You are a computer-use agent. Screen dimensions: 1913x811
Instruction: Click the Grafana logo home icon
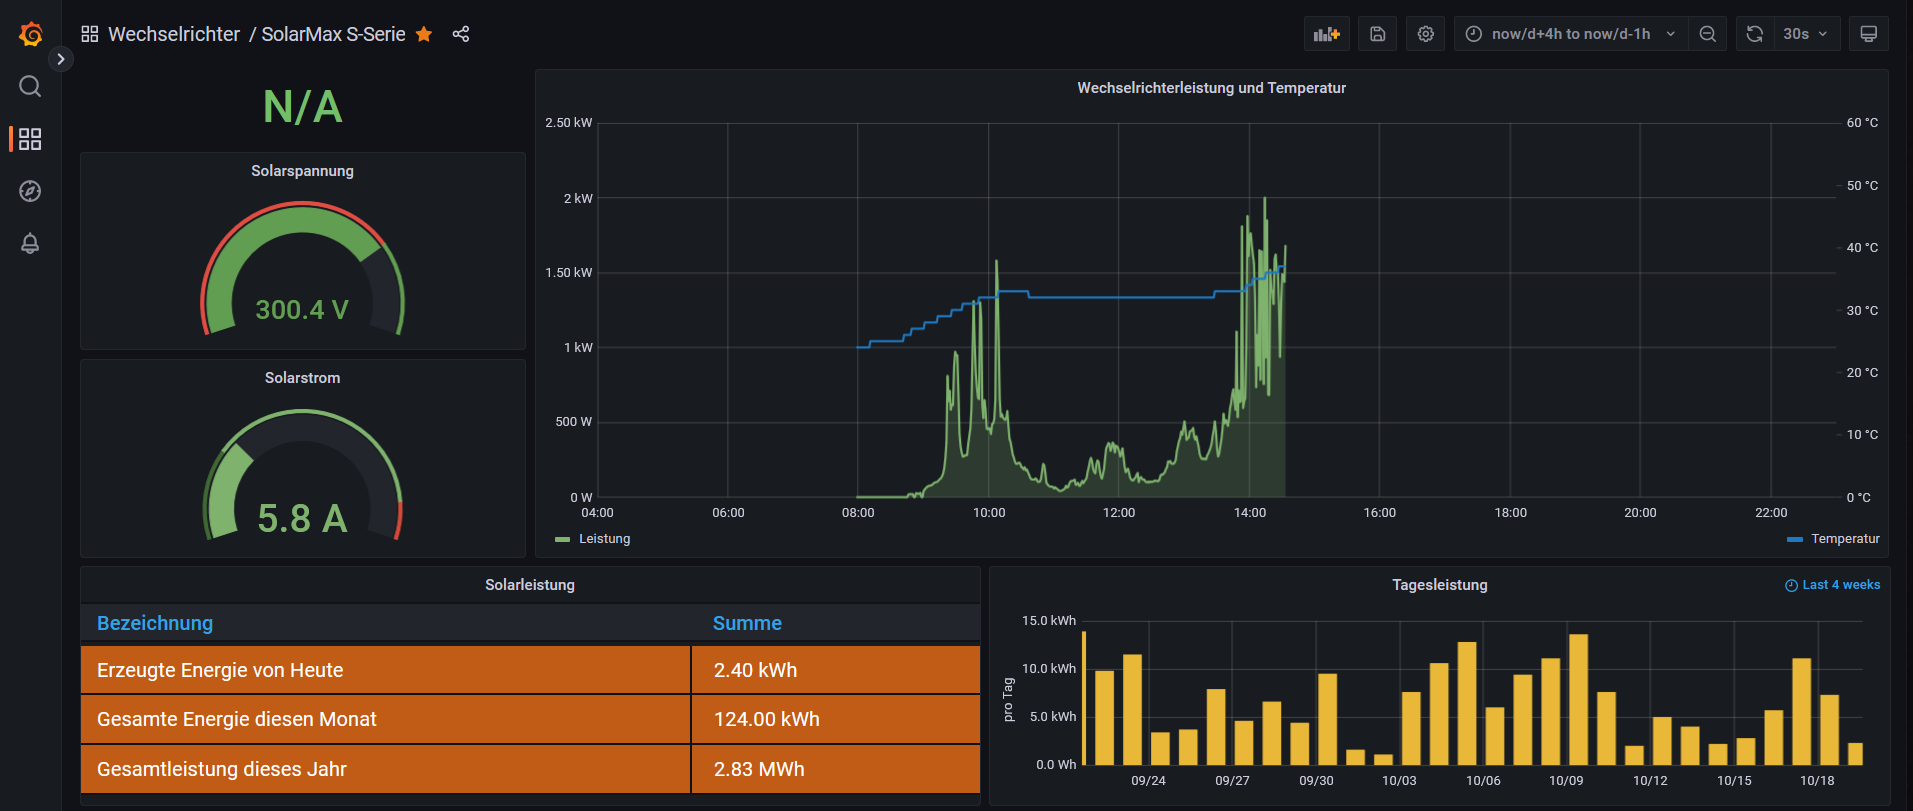tap(30, 34)
